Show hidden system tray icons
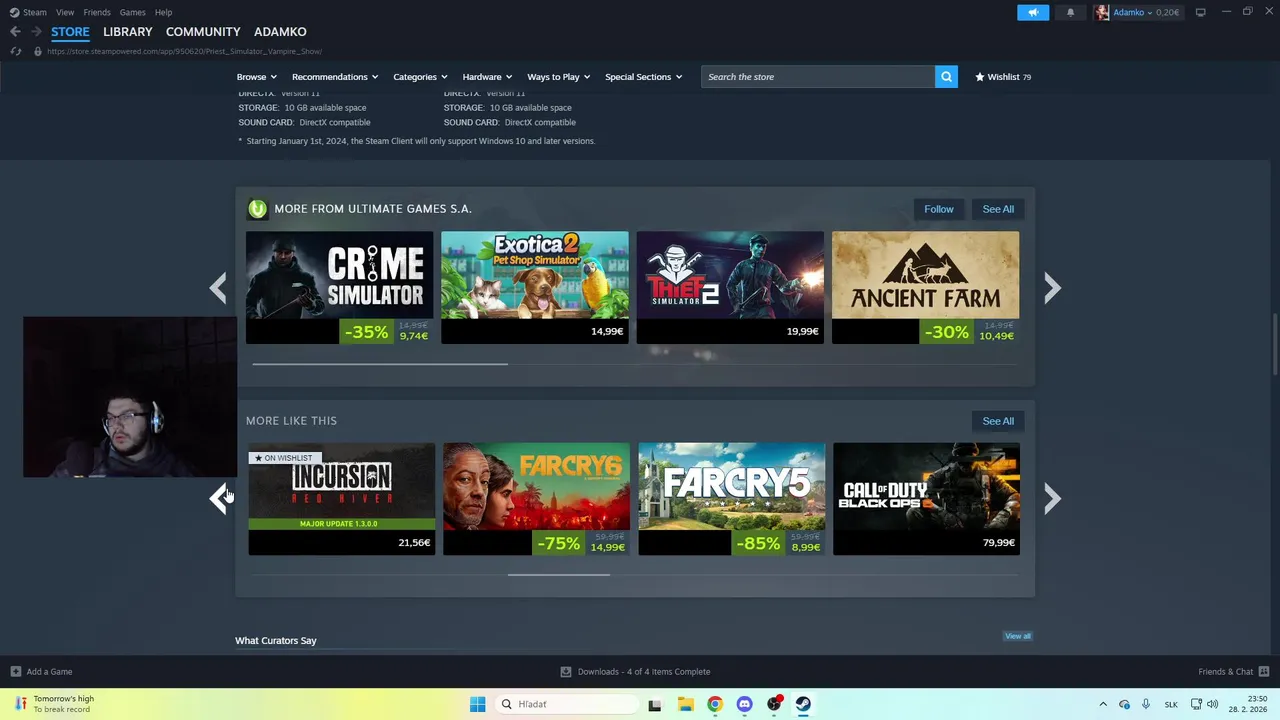This screenshot has height=720, width=1280. click(x=1103, y=704)
